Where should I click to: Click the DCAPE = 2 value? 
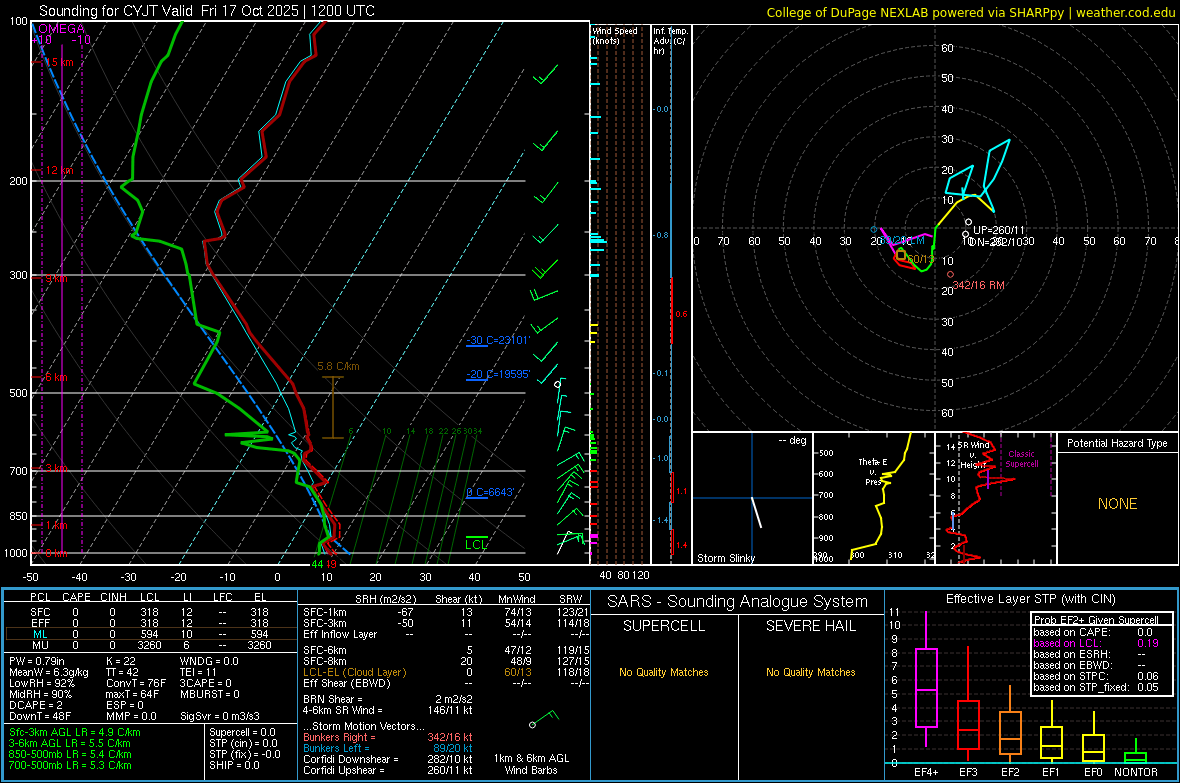coord(36,705)
